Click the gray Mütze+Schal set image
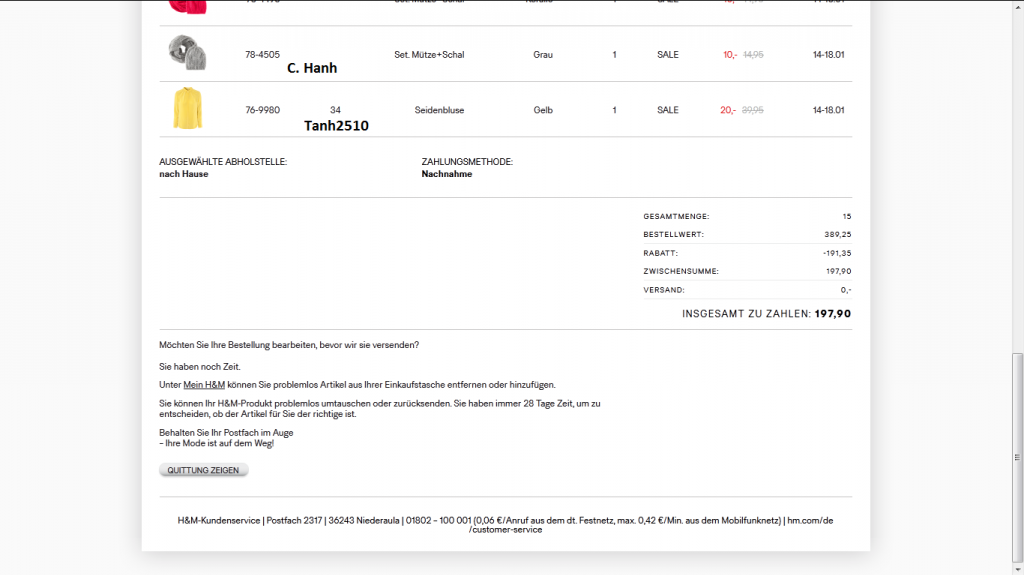Image resolution: width=1024 pixels, height=575 pixels. [186, 53]
